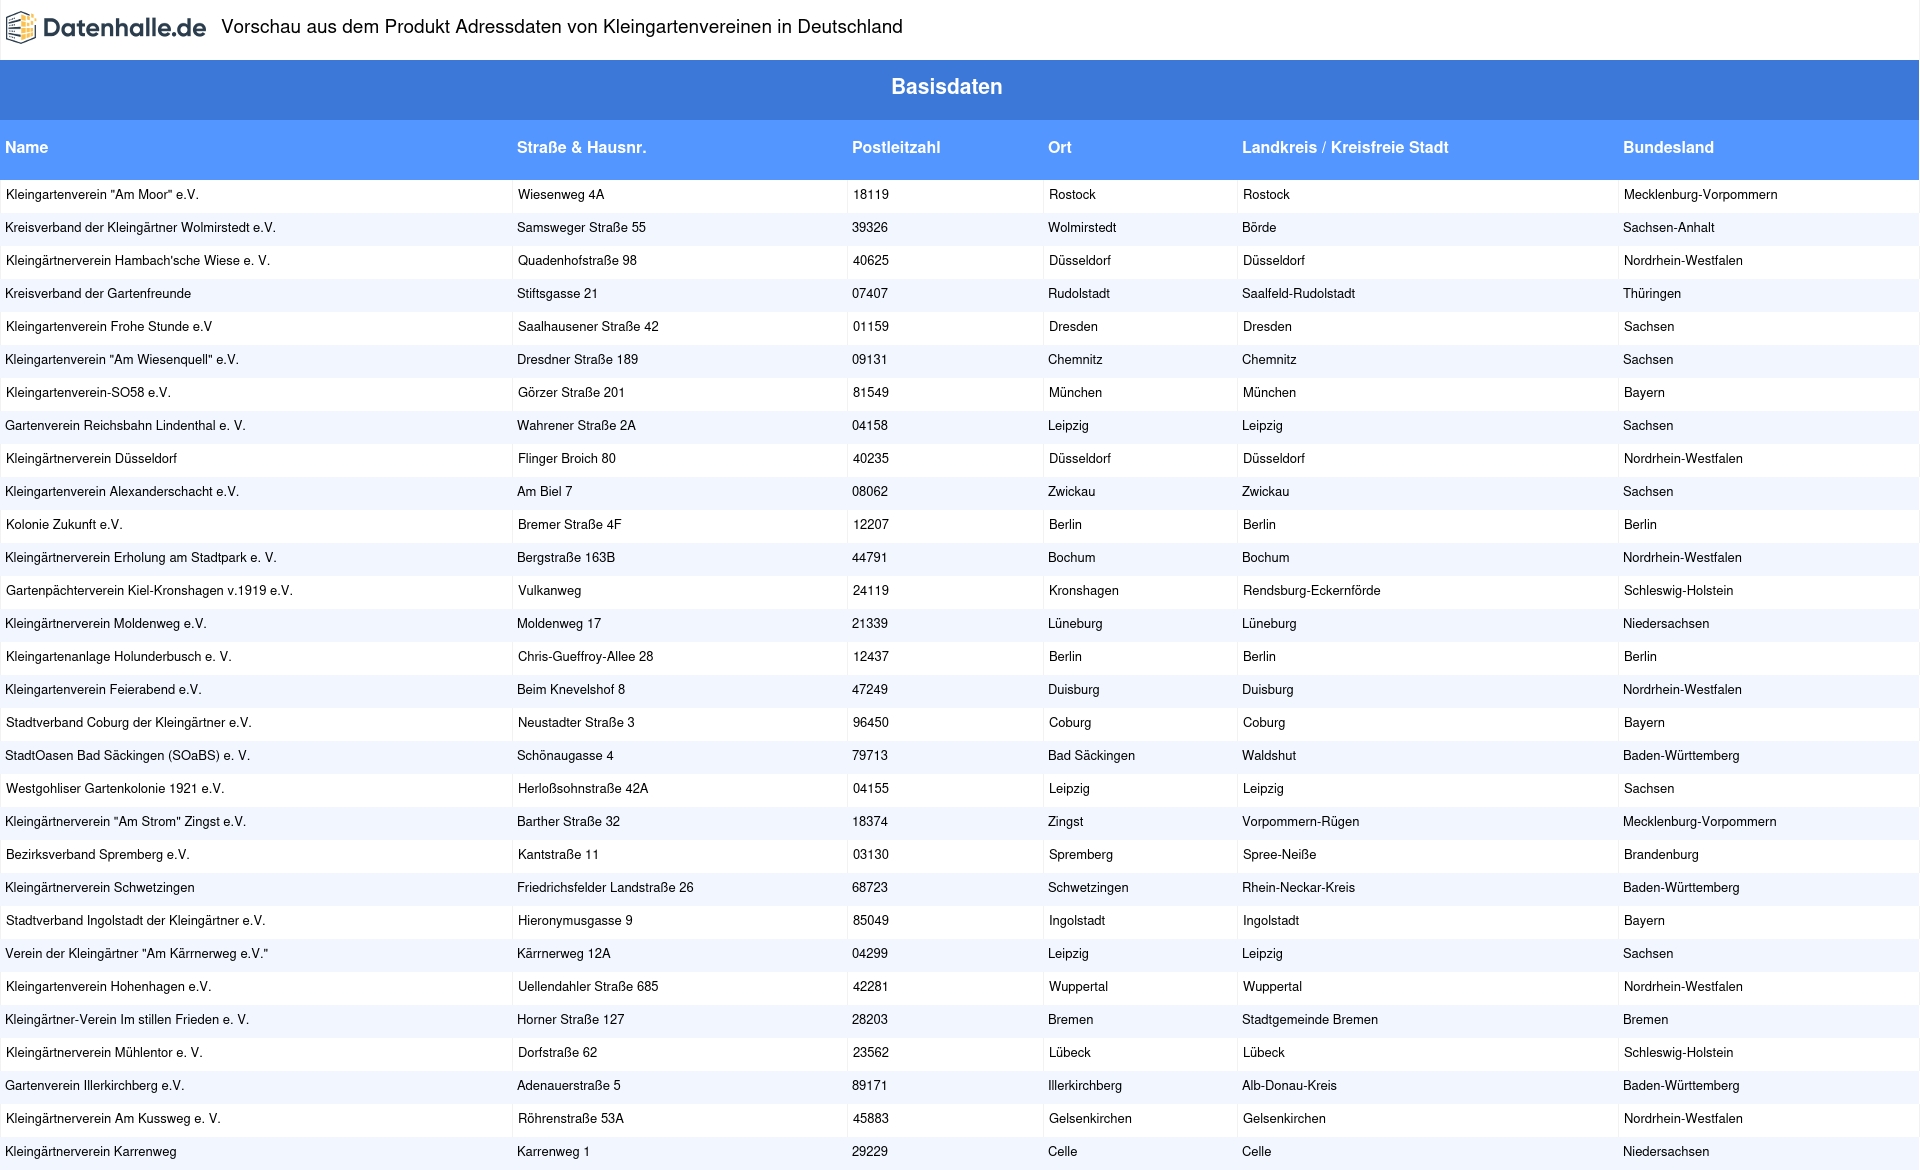Click Kleingärtnerverein Erholung am Stadtpark e. V.
This screenshot has height=1170, width=1920.
[x=141, y=558]
